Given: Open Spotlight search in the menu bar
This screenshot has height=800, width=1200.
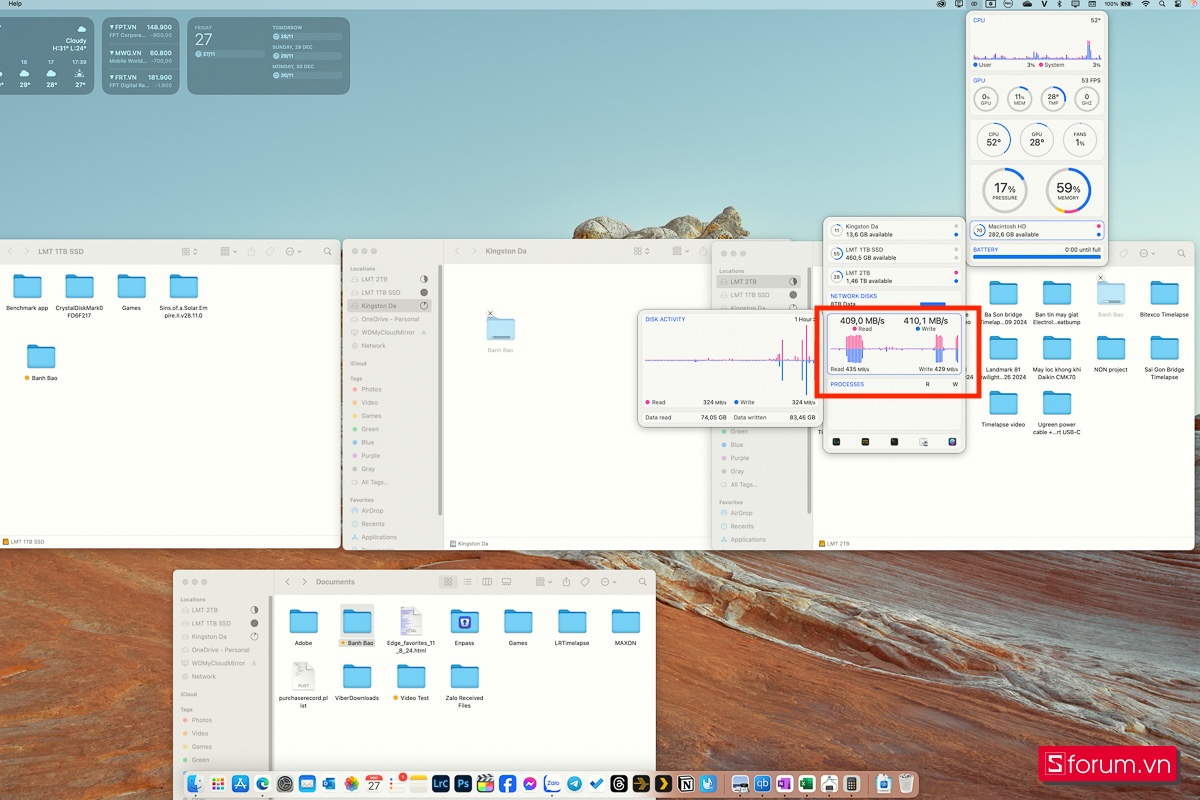Looking at the screenshot, I should [1162, 4].
